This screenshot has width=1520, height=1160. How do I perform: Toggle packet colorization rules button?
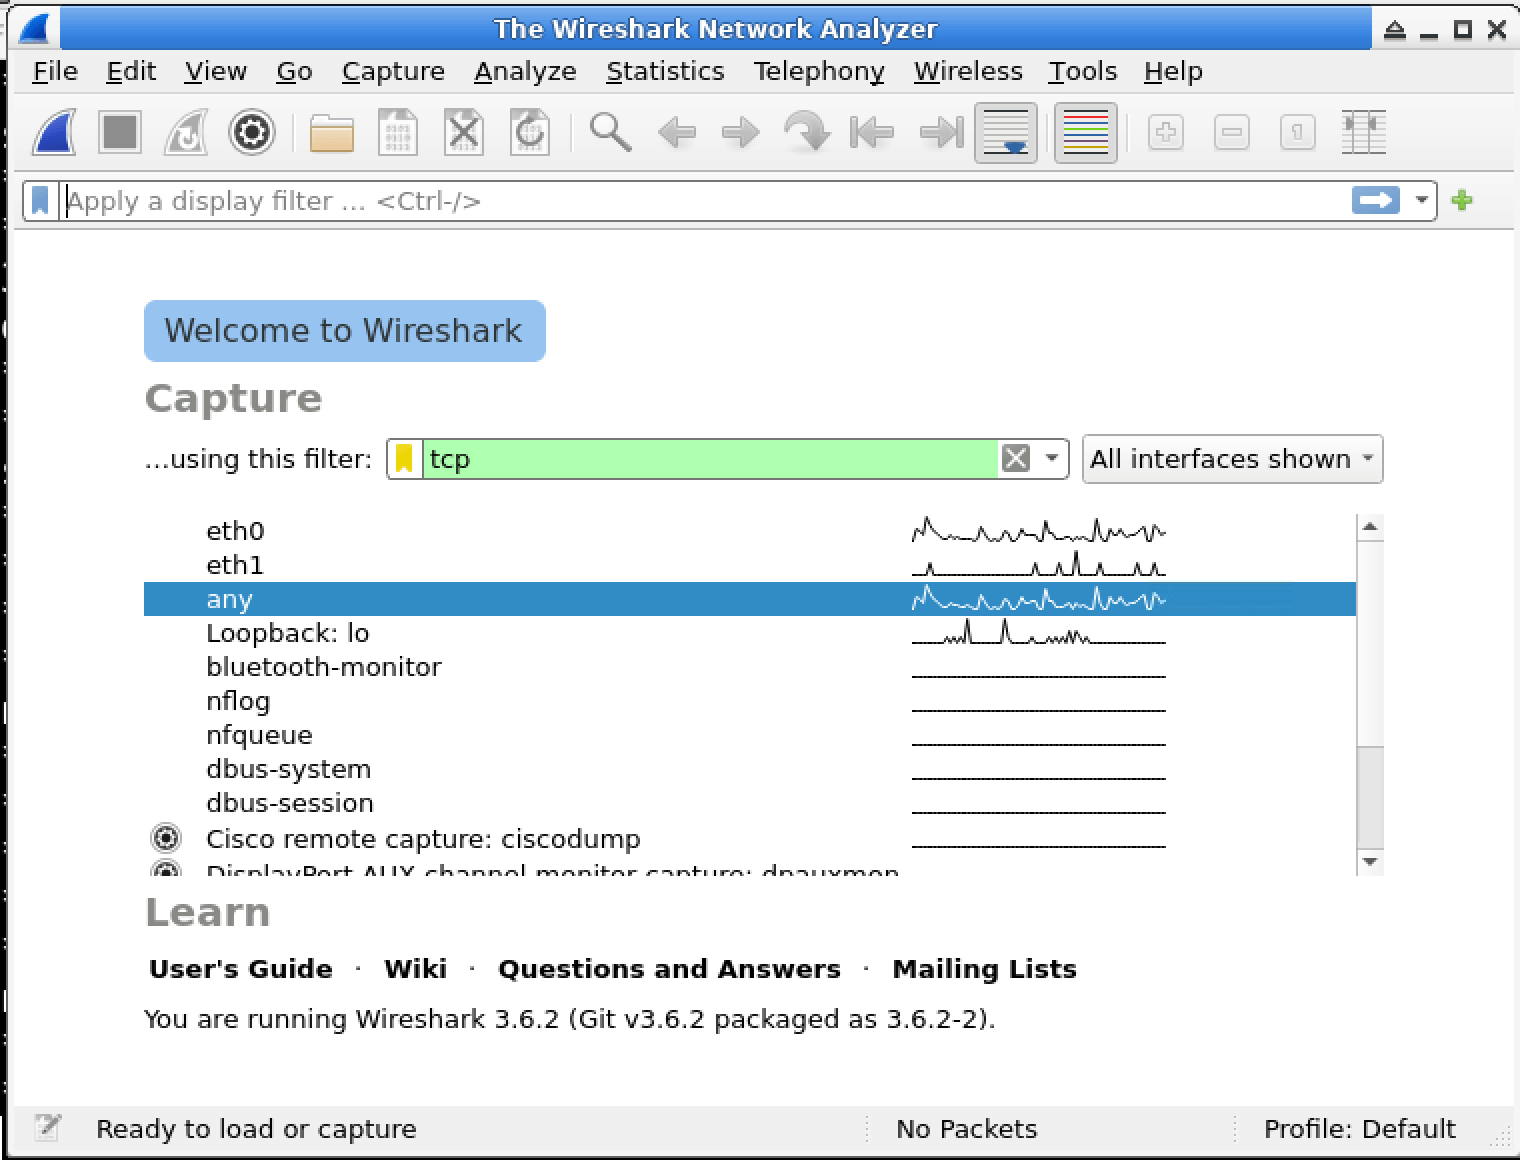click(x=1085, y=132)
